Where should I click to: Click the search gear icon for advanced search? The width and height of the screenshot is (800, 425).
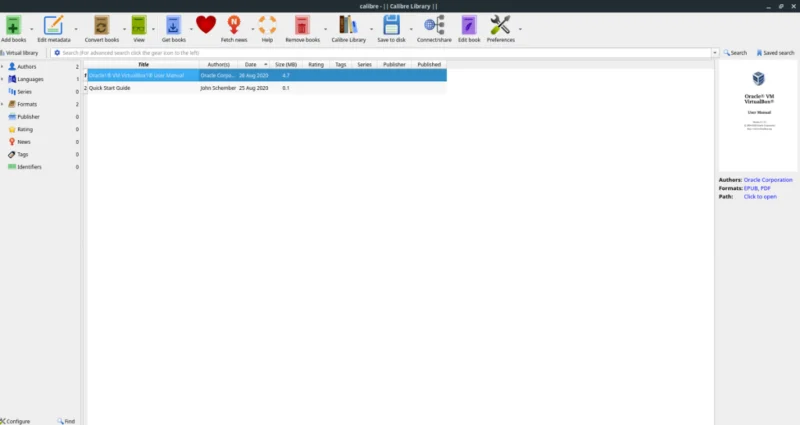coord(57,53)
